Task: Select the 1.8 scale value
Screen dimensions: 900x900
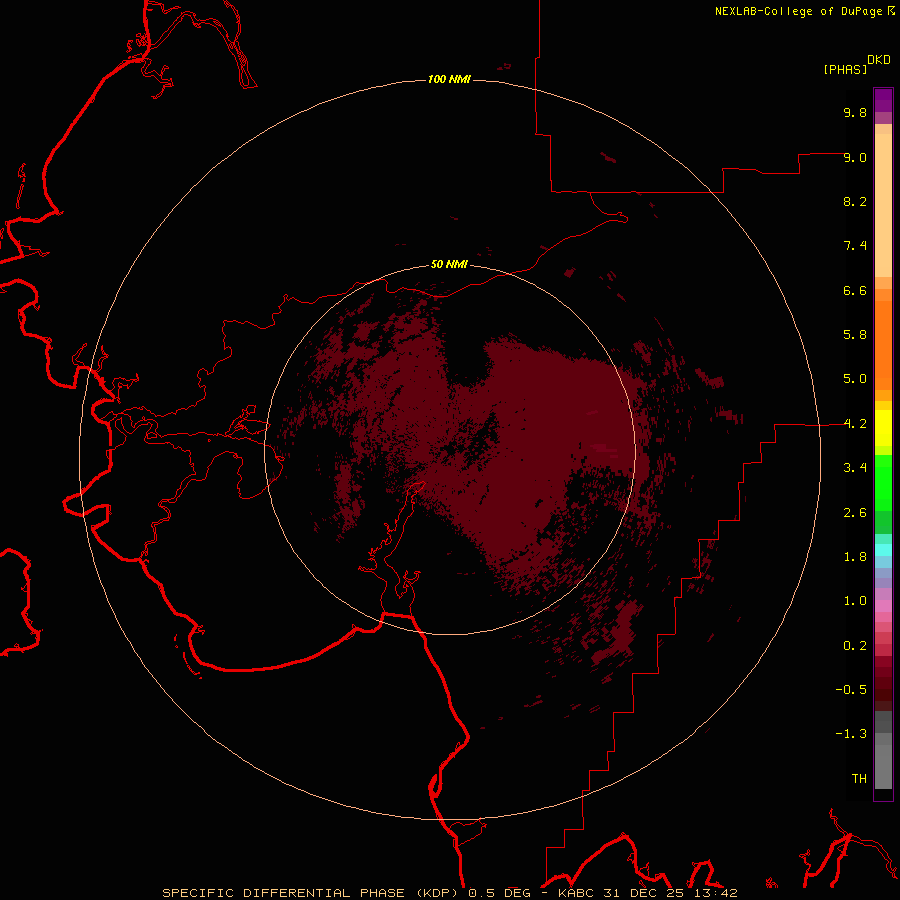Action: pyautogui.click(x=855, y=557)
